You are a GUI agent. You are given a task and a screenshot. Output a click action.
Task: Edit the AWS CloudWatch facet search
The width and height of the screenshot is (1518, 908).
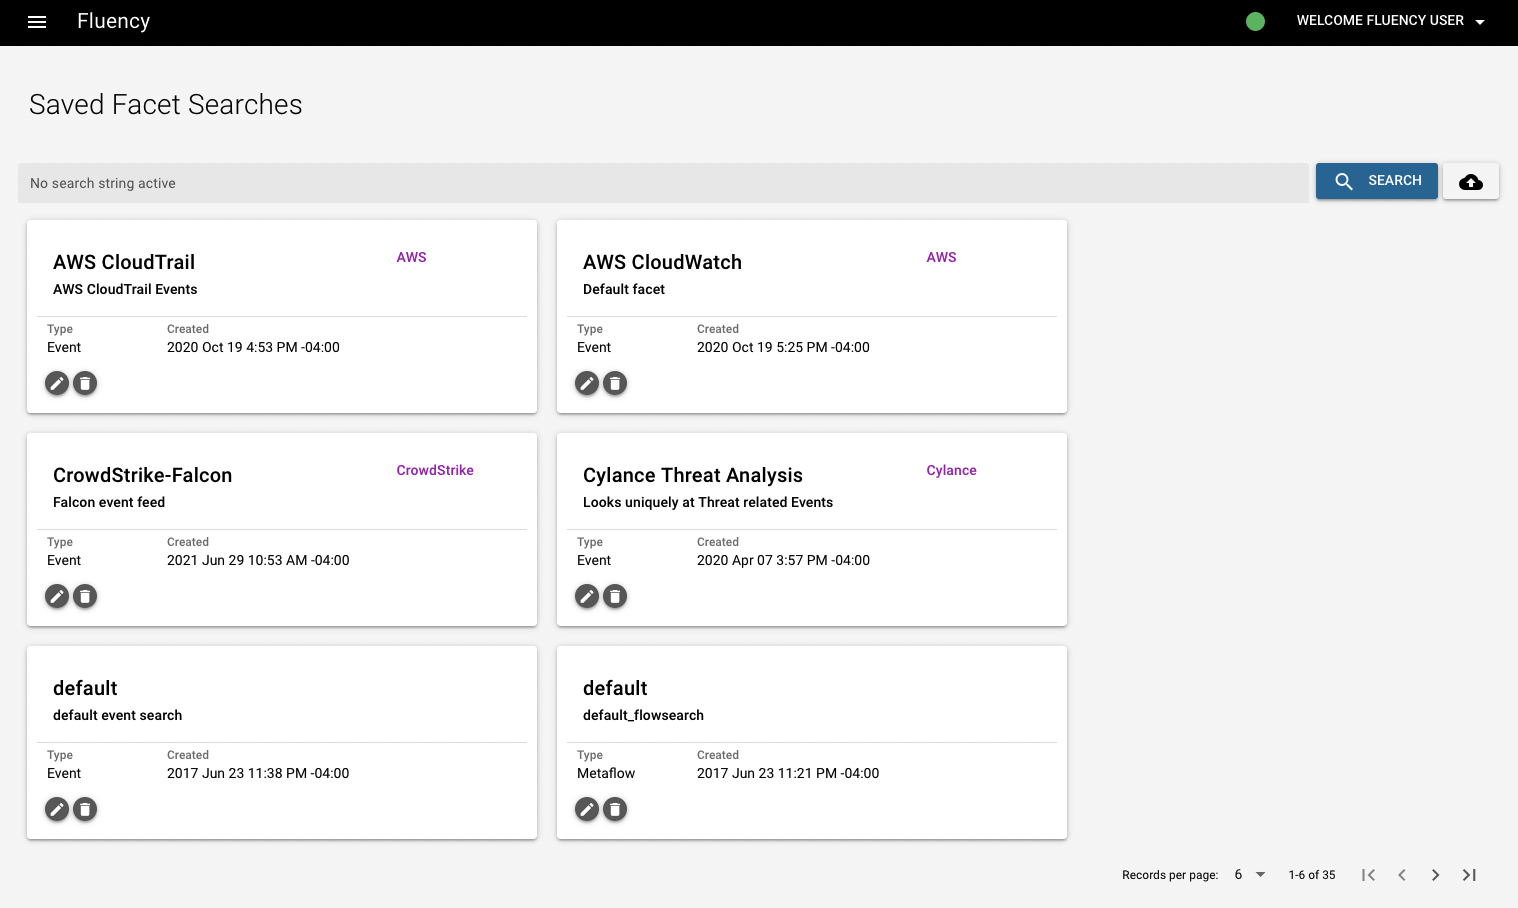pyautogui.click(x=587, y=383)
